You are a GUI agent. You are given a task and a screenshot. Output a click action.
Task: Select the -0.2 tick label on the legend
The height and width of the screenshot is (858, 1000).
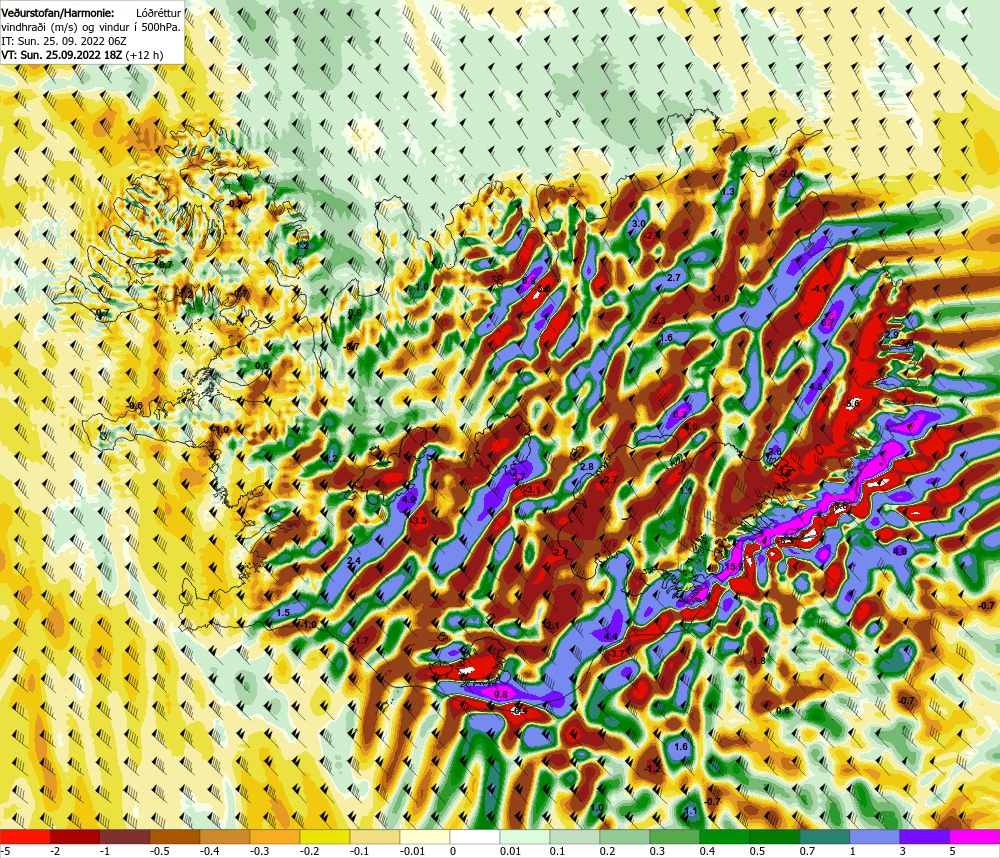pyautogui.click(x=309, y=850)
